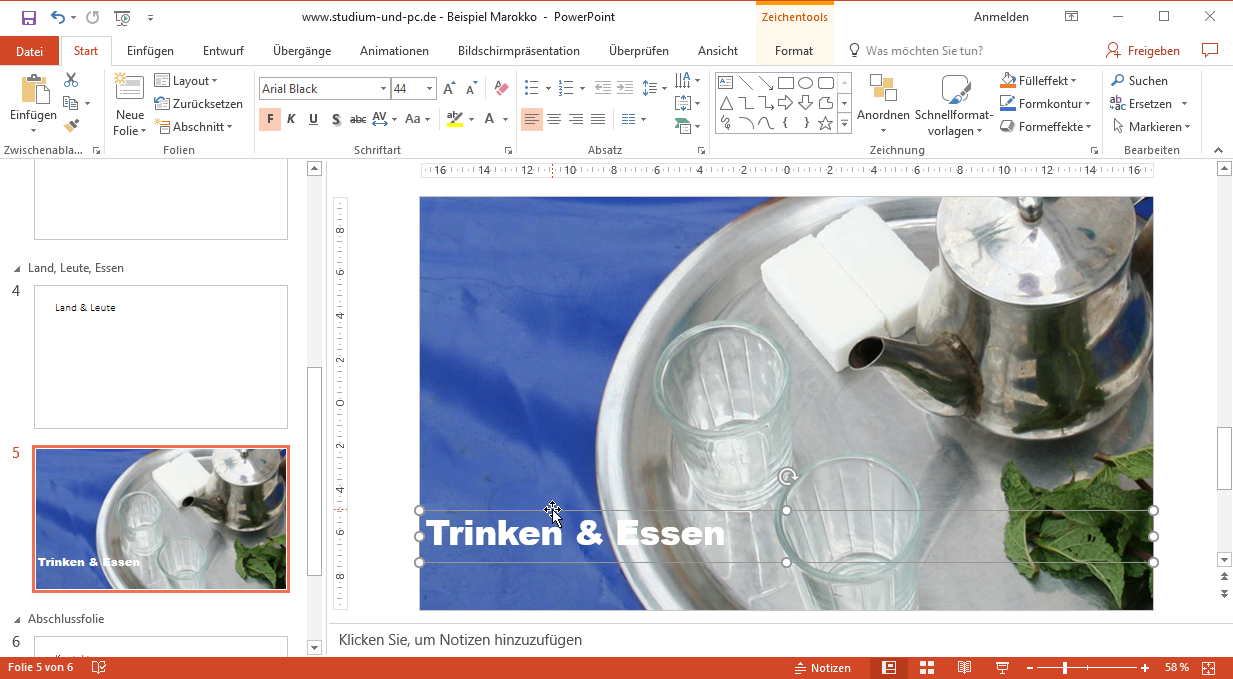Increase the list indent level
The image size is (1233, 679).
[625, 89]
